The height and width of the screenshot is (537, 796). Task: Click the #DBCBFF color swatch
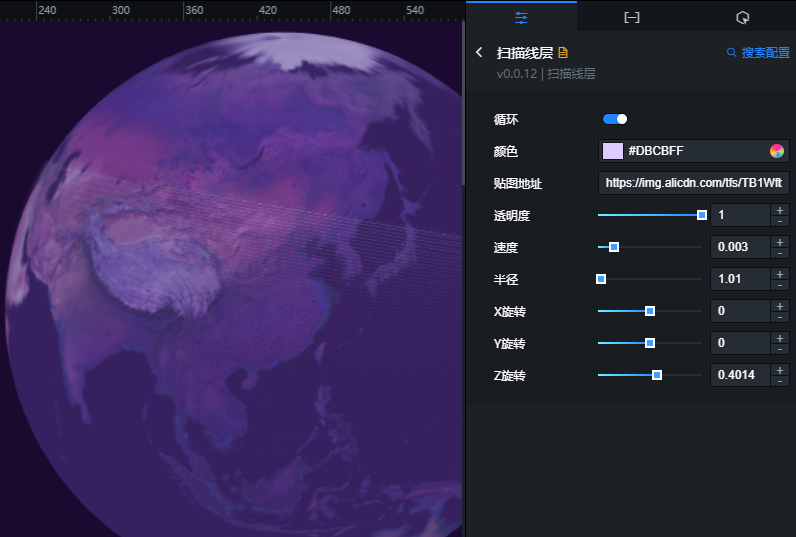[x=613, y=151]
